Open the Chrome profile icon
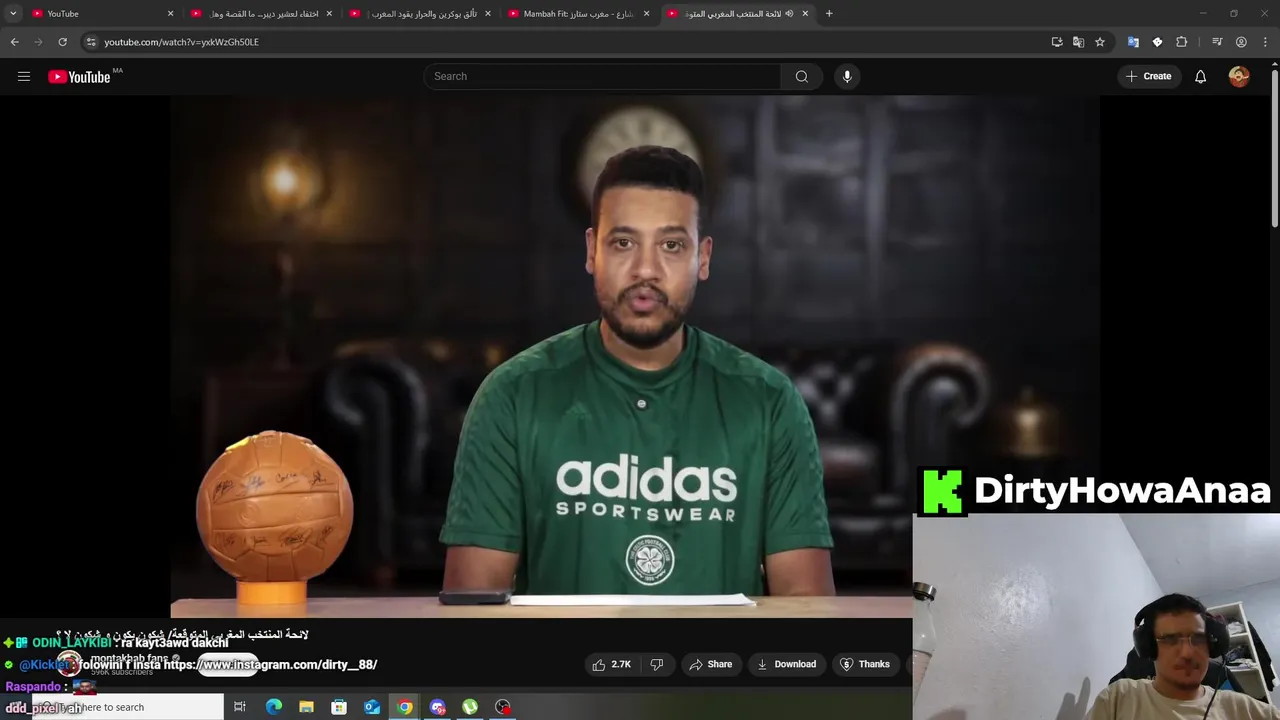This screenshot has height=720, width=1280. coord(1241,42)
